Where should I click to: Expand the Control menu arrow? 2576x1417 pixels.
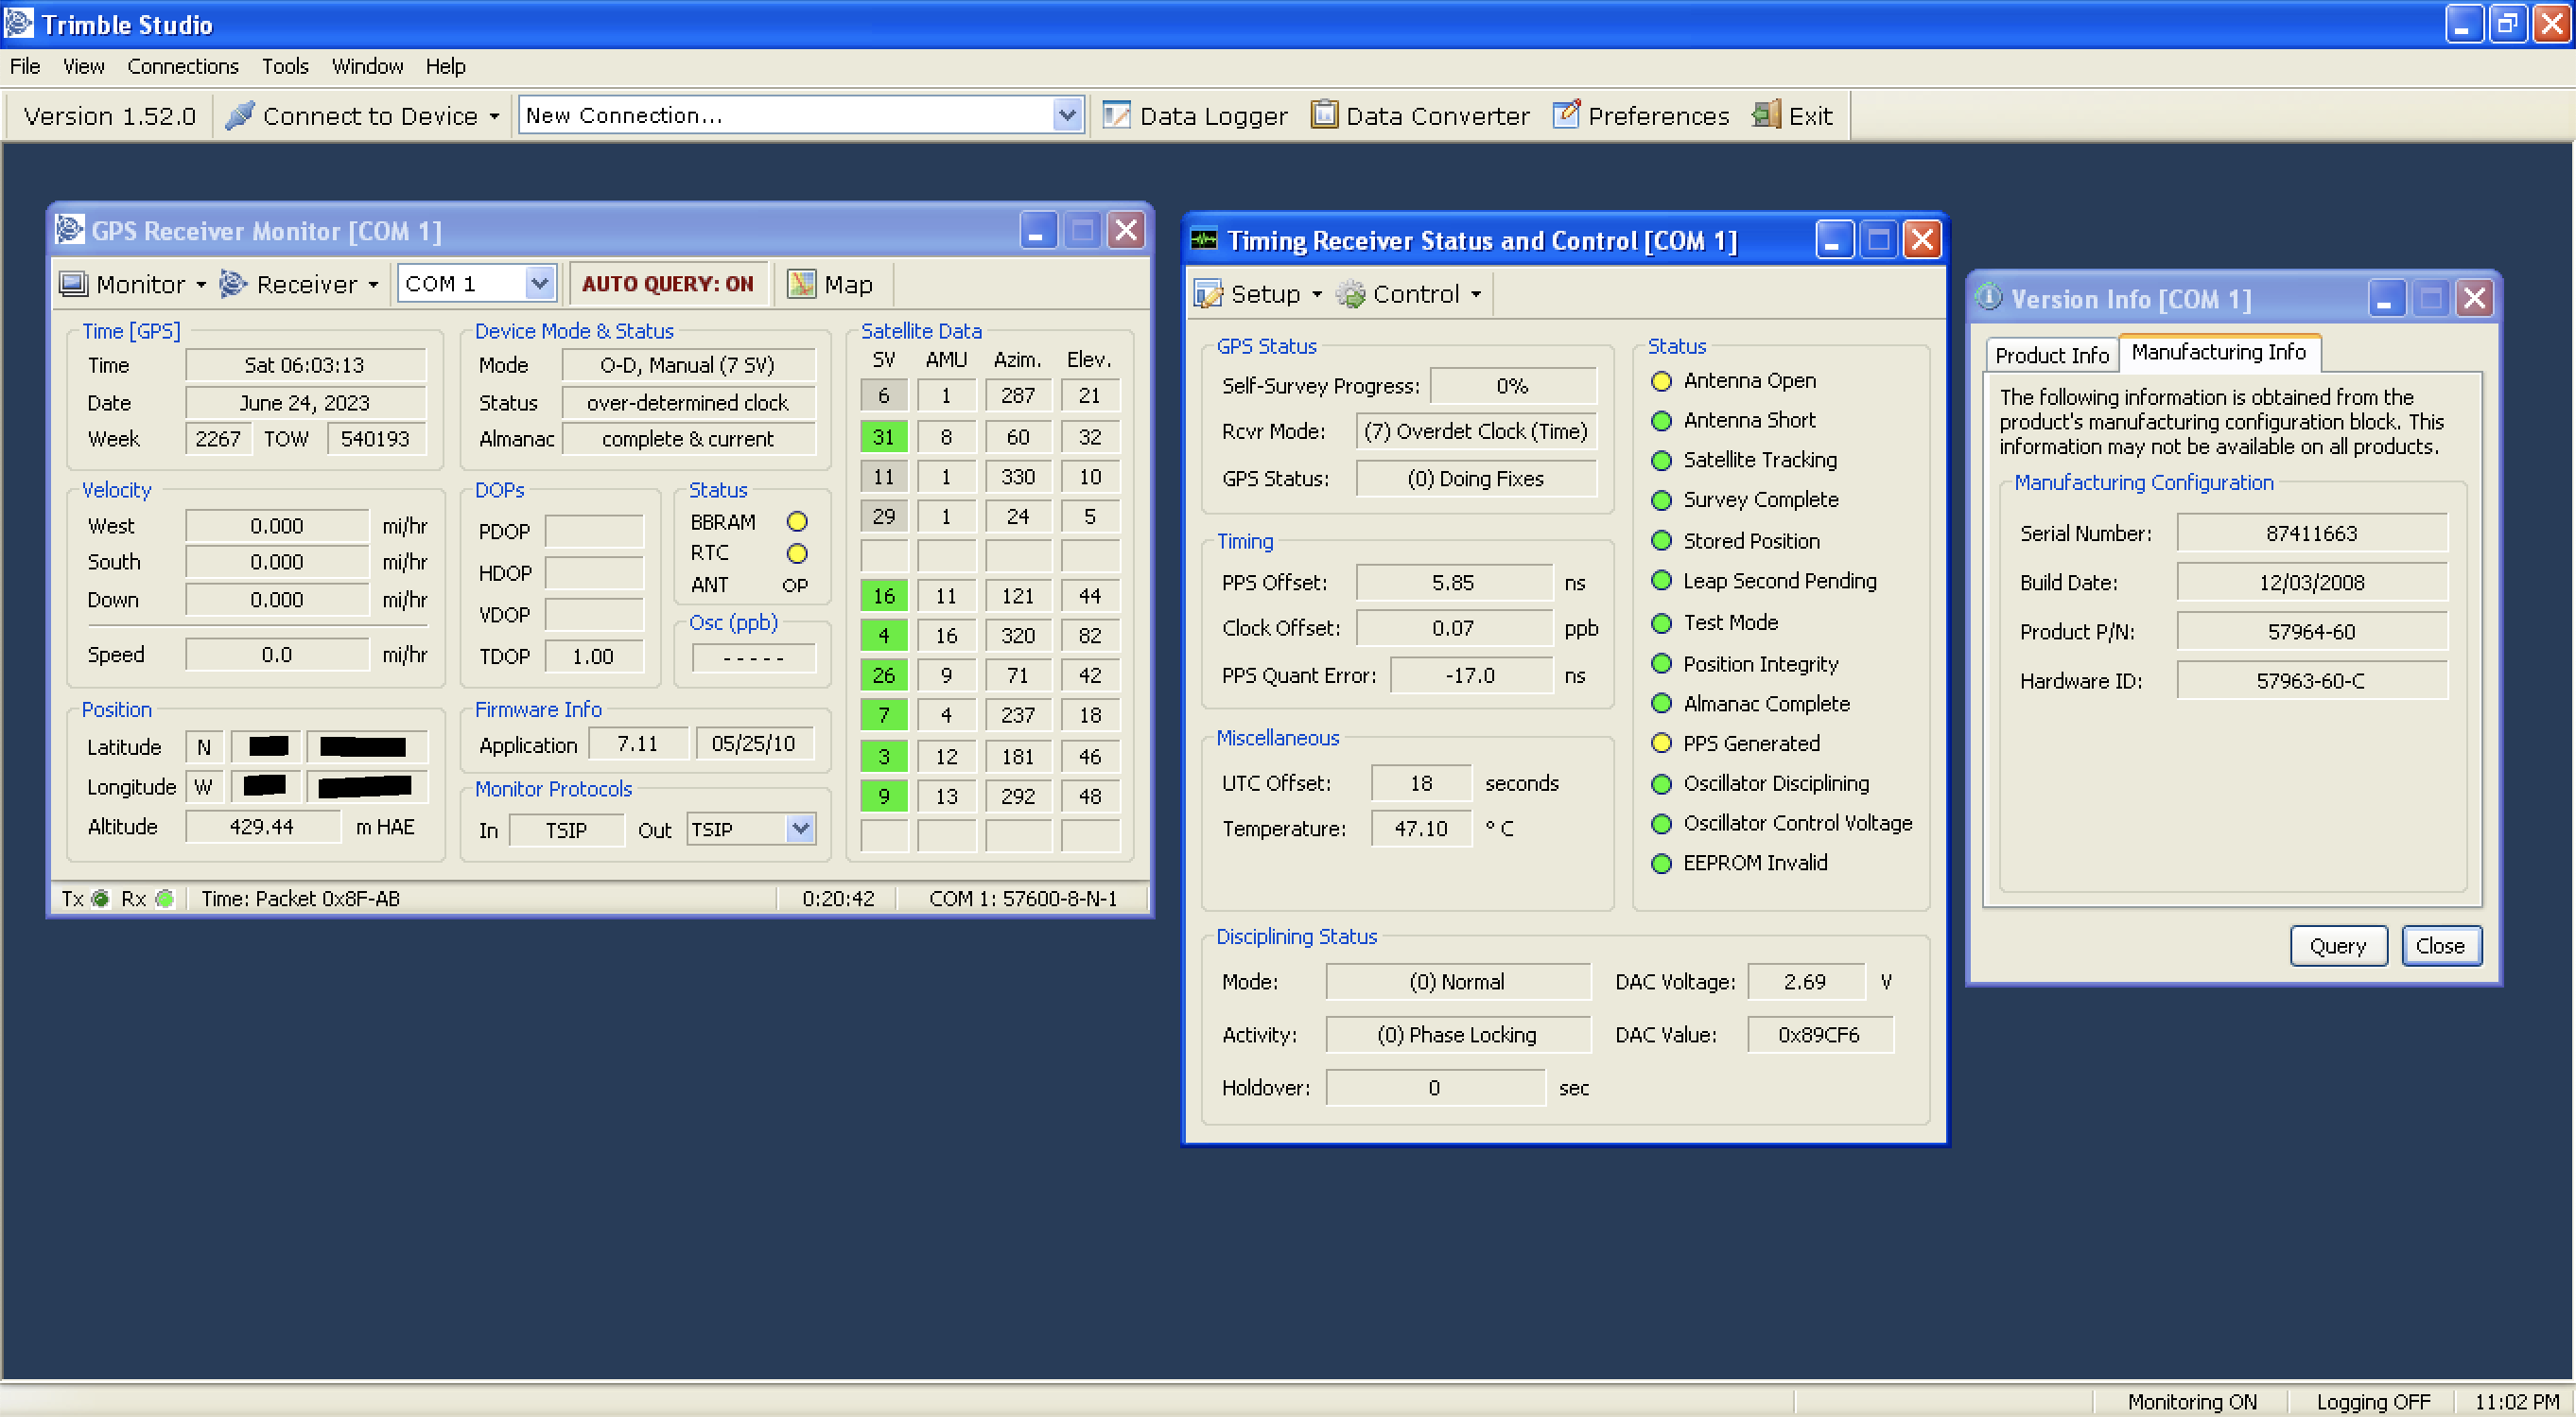tap(1475, 294)
